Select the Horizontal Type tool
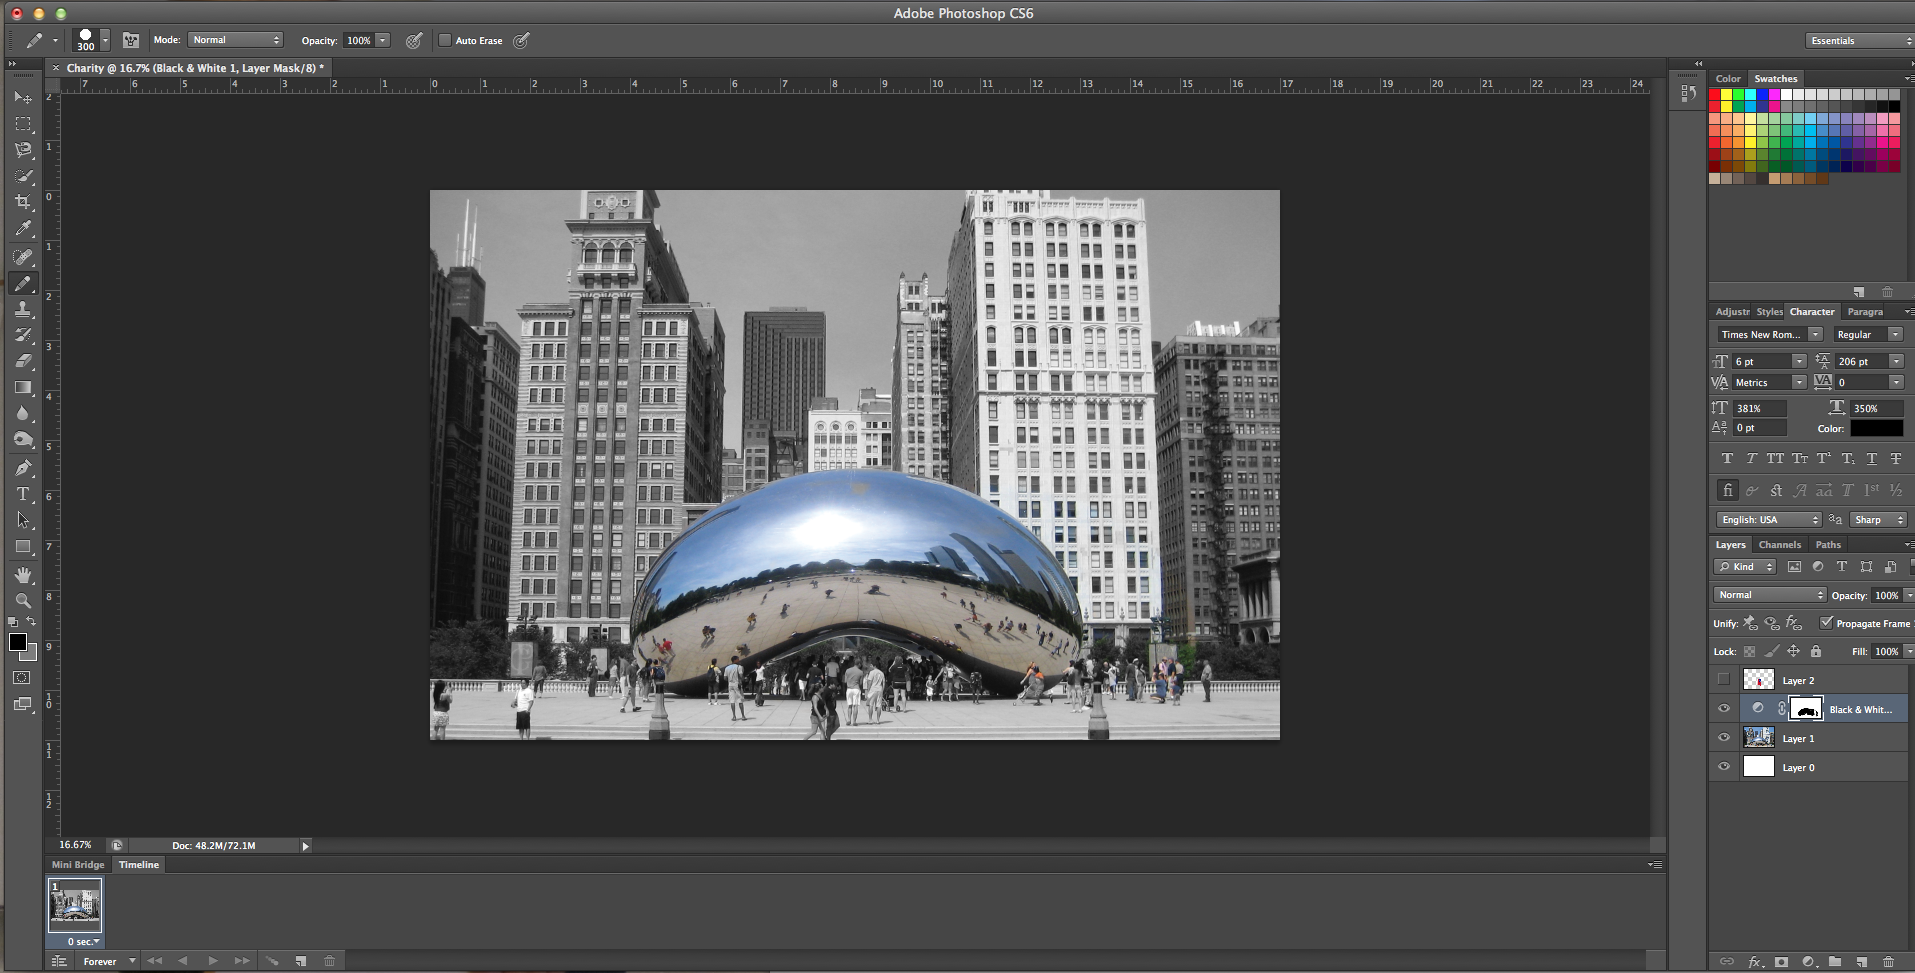The height and width of the screenshot is (973, 1915). click(x=23, y=494)
